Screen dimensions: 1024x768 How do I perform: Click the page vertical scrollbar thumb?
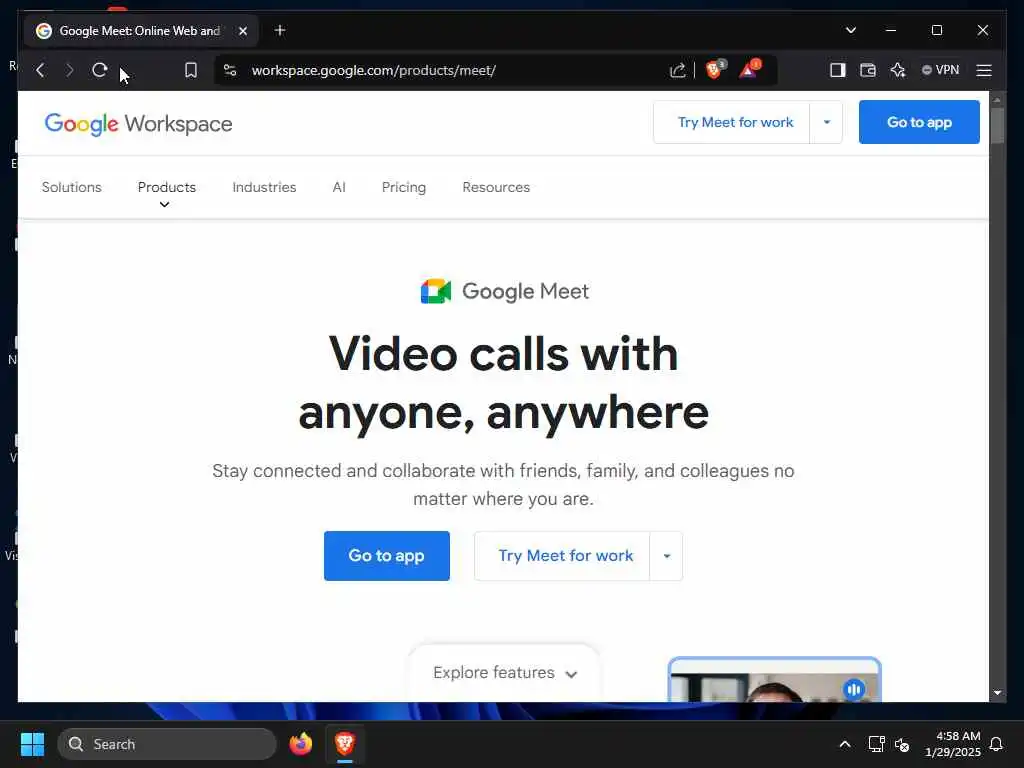(x=997, y=125)
